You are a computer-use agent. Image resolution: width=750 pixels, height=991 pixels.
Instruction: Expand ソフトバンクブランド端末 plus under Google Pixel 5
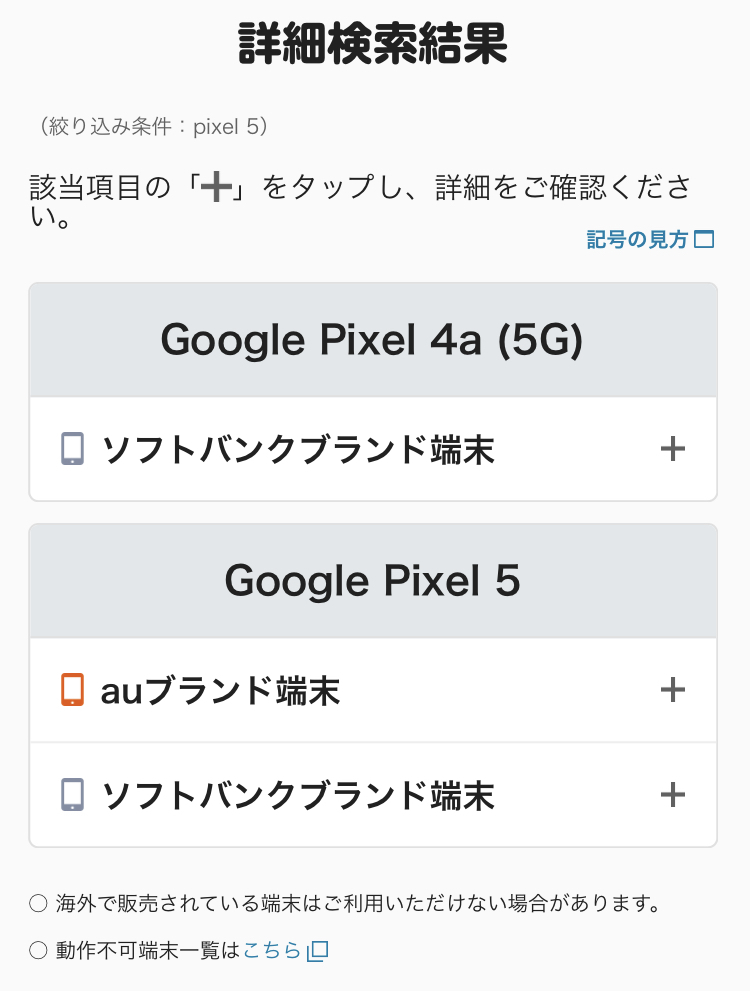tap(673, 795)
